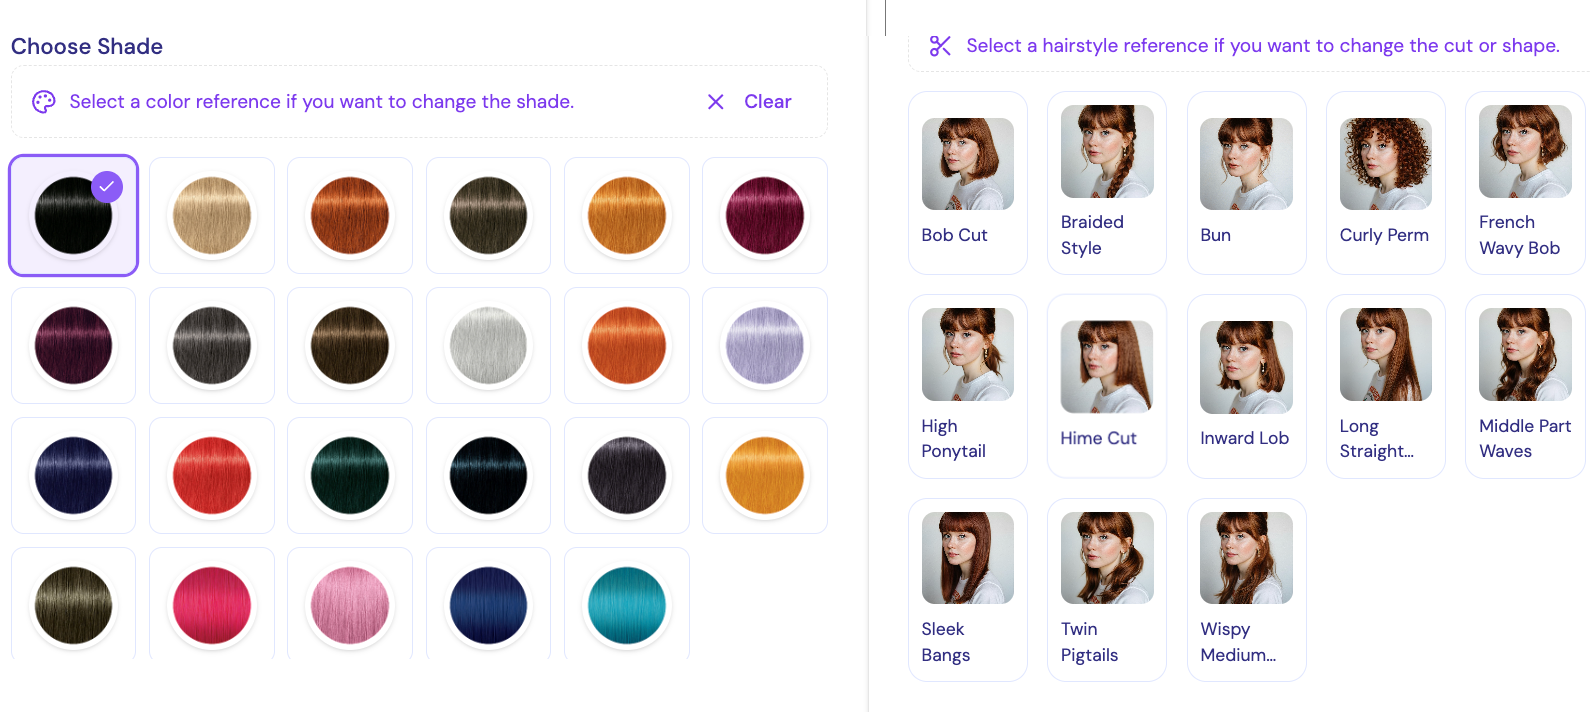The image size is (1590, 723).
Task: Pick the Long Straight hairstyle card
Action: click(1385, 386)
